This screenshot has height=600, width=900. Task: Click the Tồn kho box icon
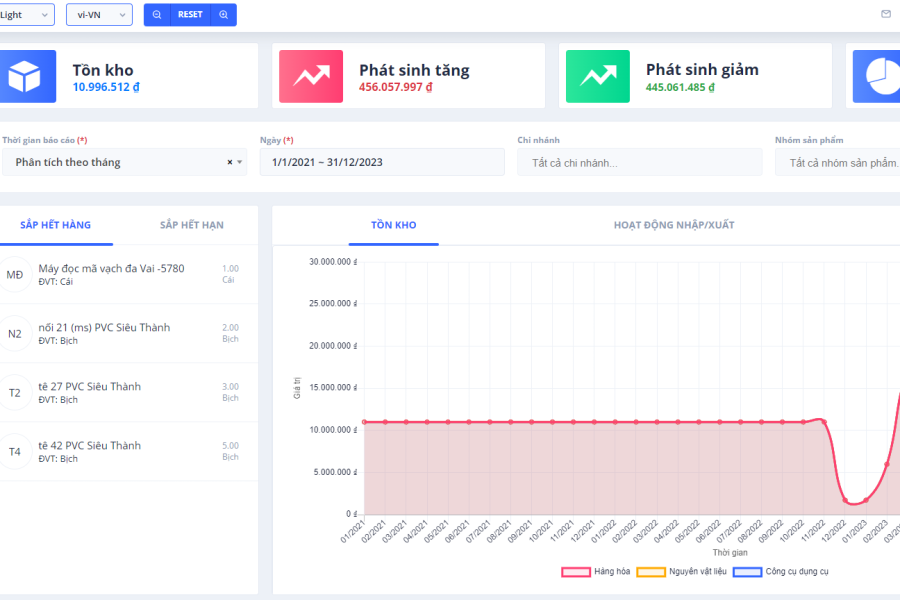[24, 77]
